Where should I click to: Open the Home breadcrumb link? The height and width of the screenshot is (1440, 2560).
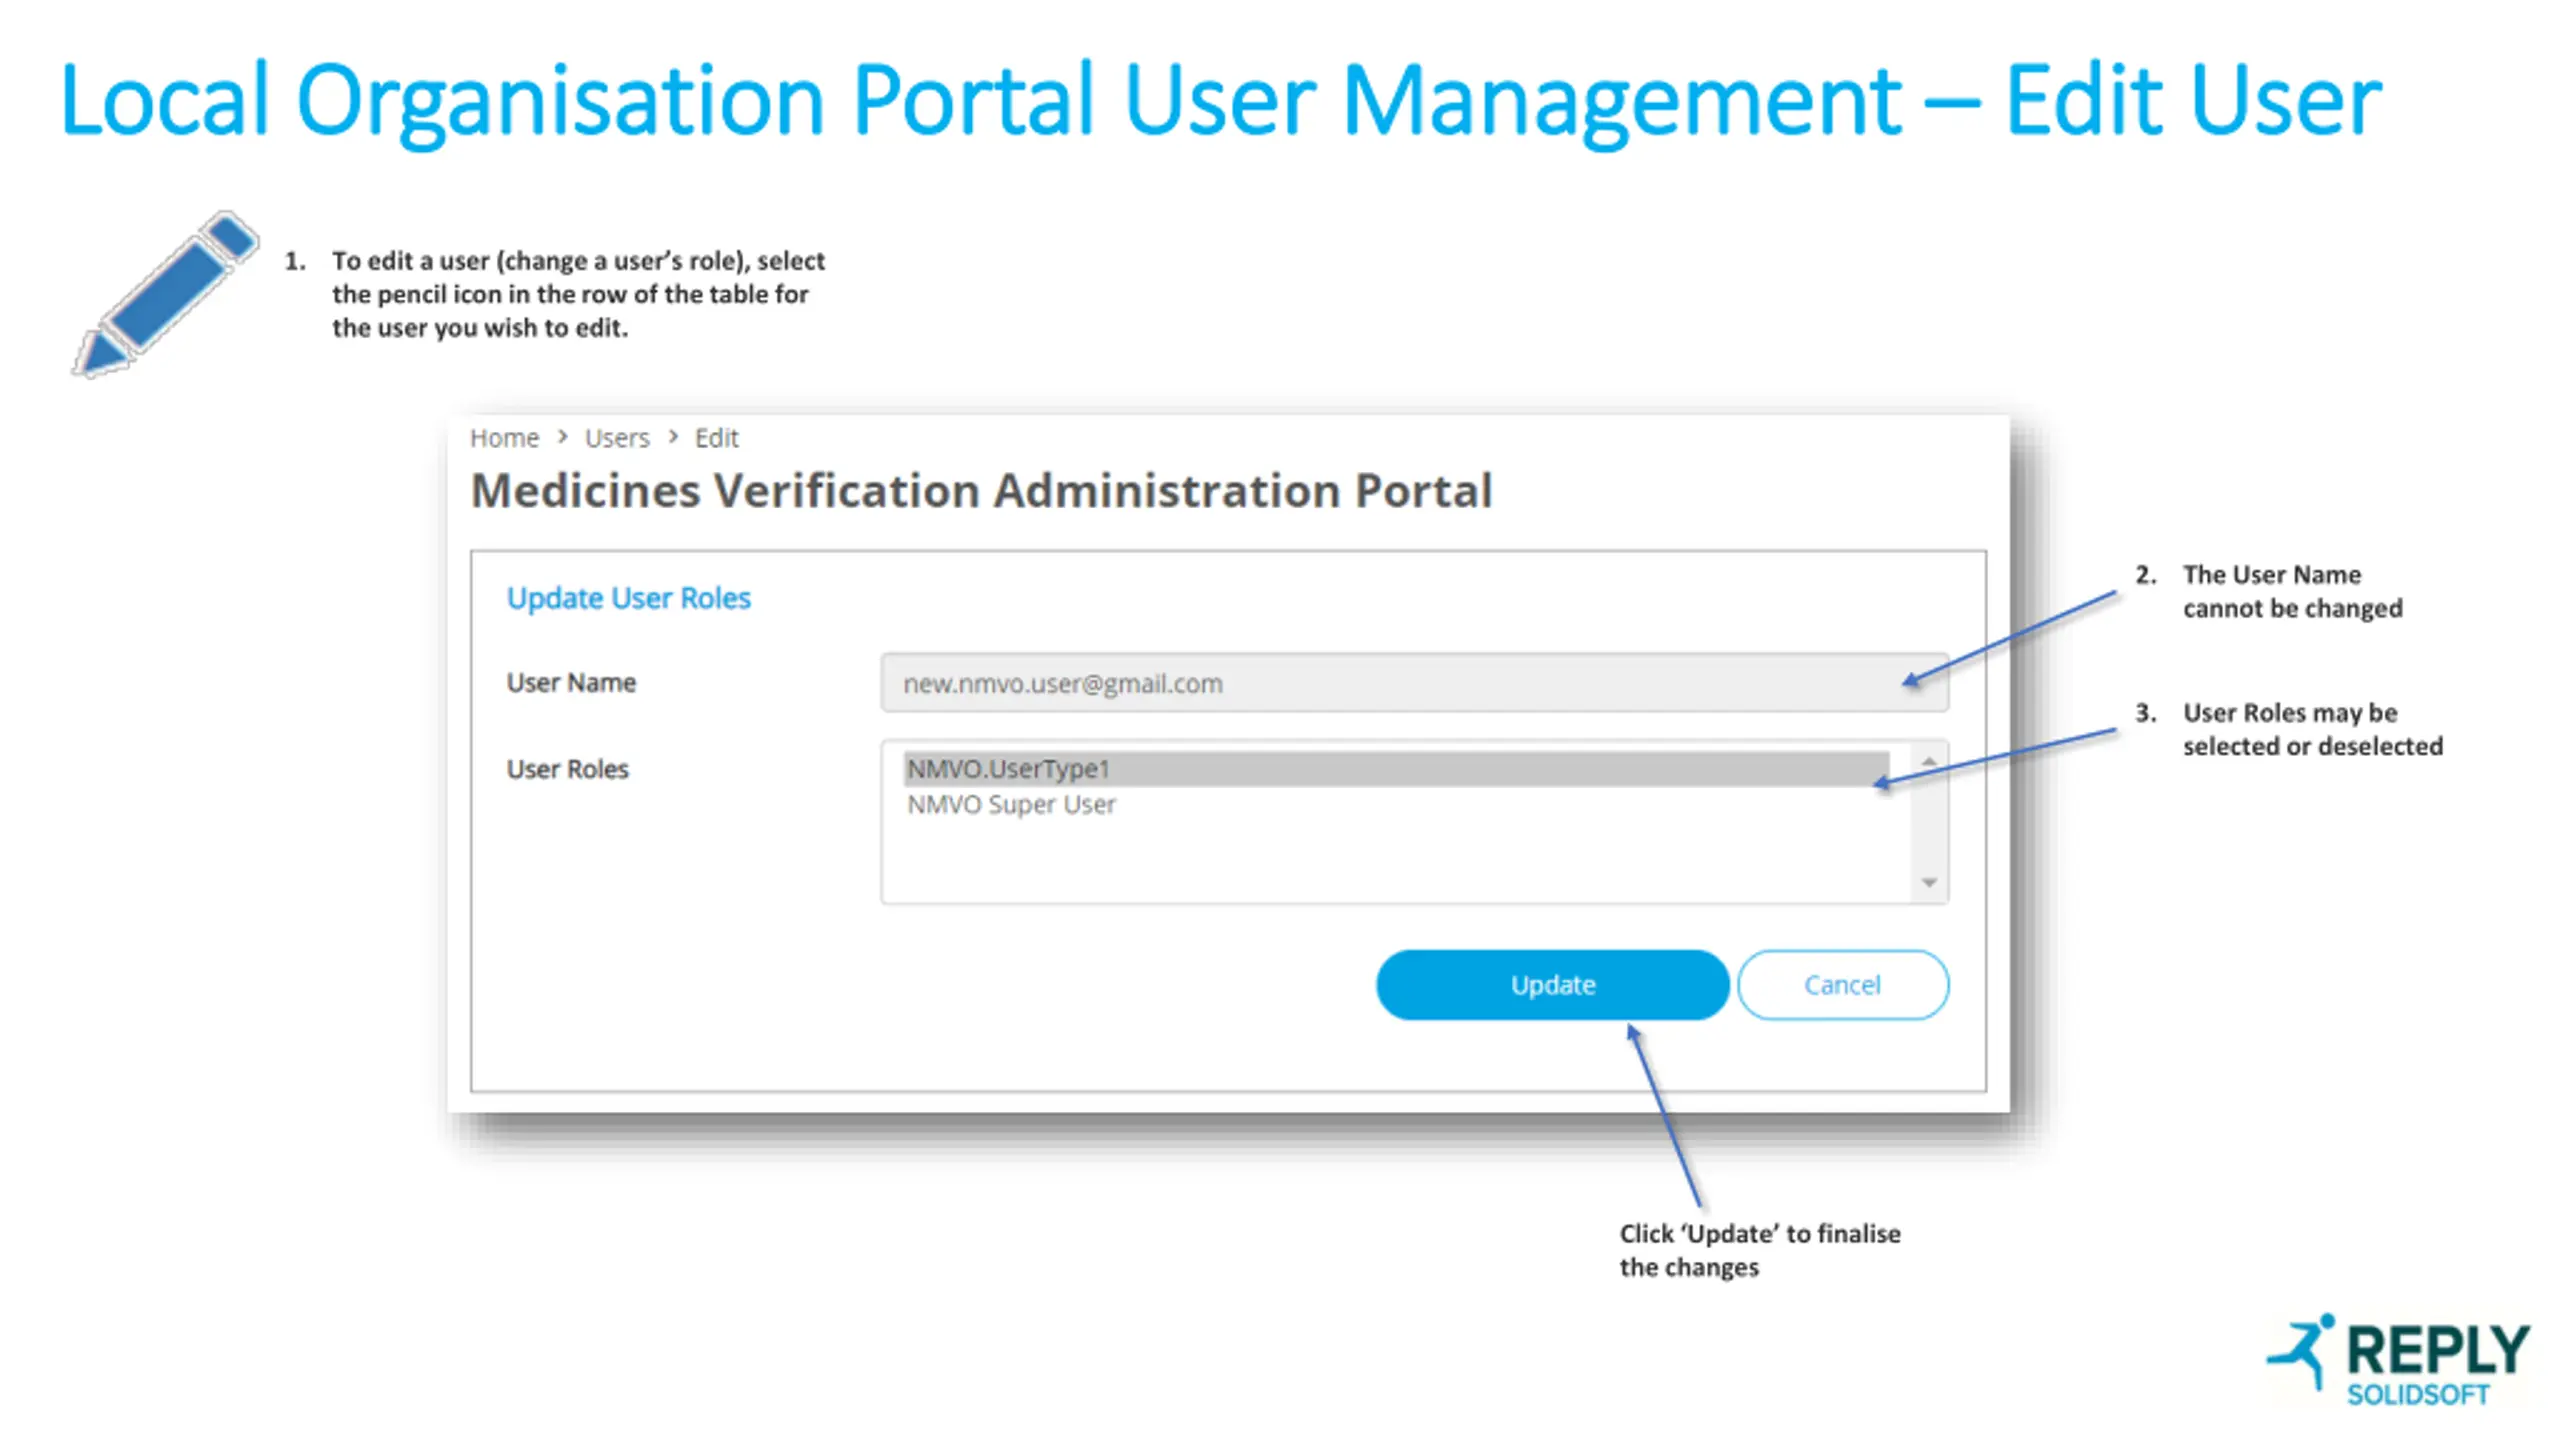click(504, 438)
